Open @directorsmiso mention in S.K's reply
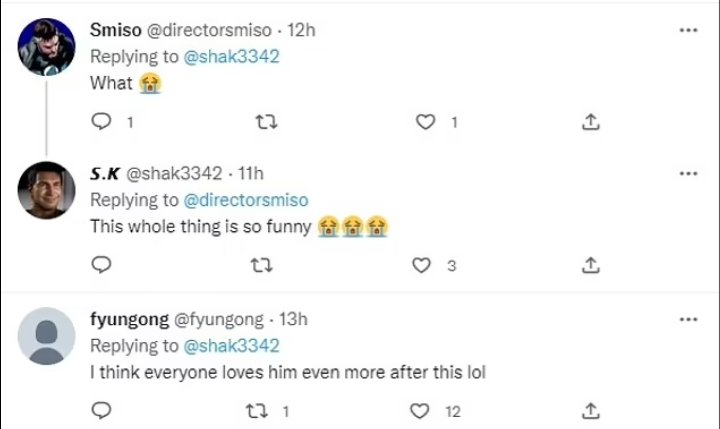The width and height of the screenshot is (720, 429). pos(247,200)
